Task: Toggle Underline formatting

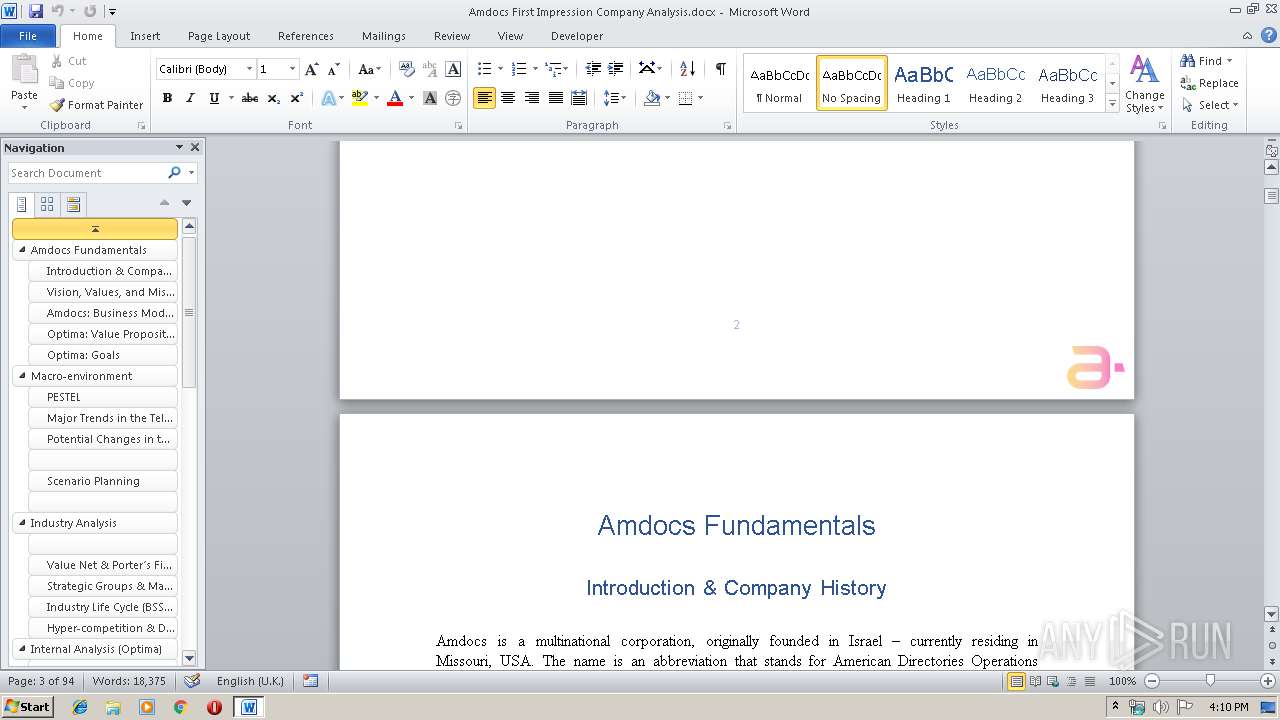Action: (x=214, y=98)
